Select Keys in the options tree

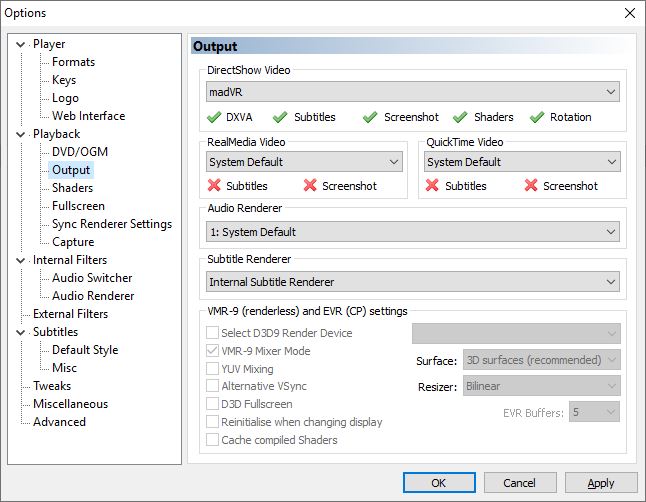tap(64, 80)
